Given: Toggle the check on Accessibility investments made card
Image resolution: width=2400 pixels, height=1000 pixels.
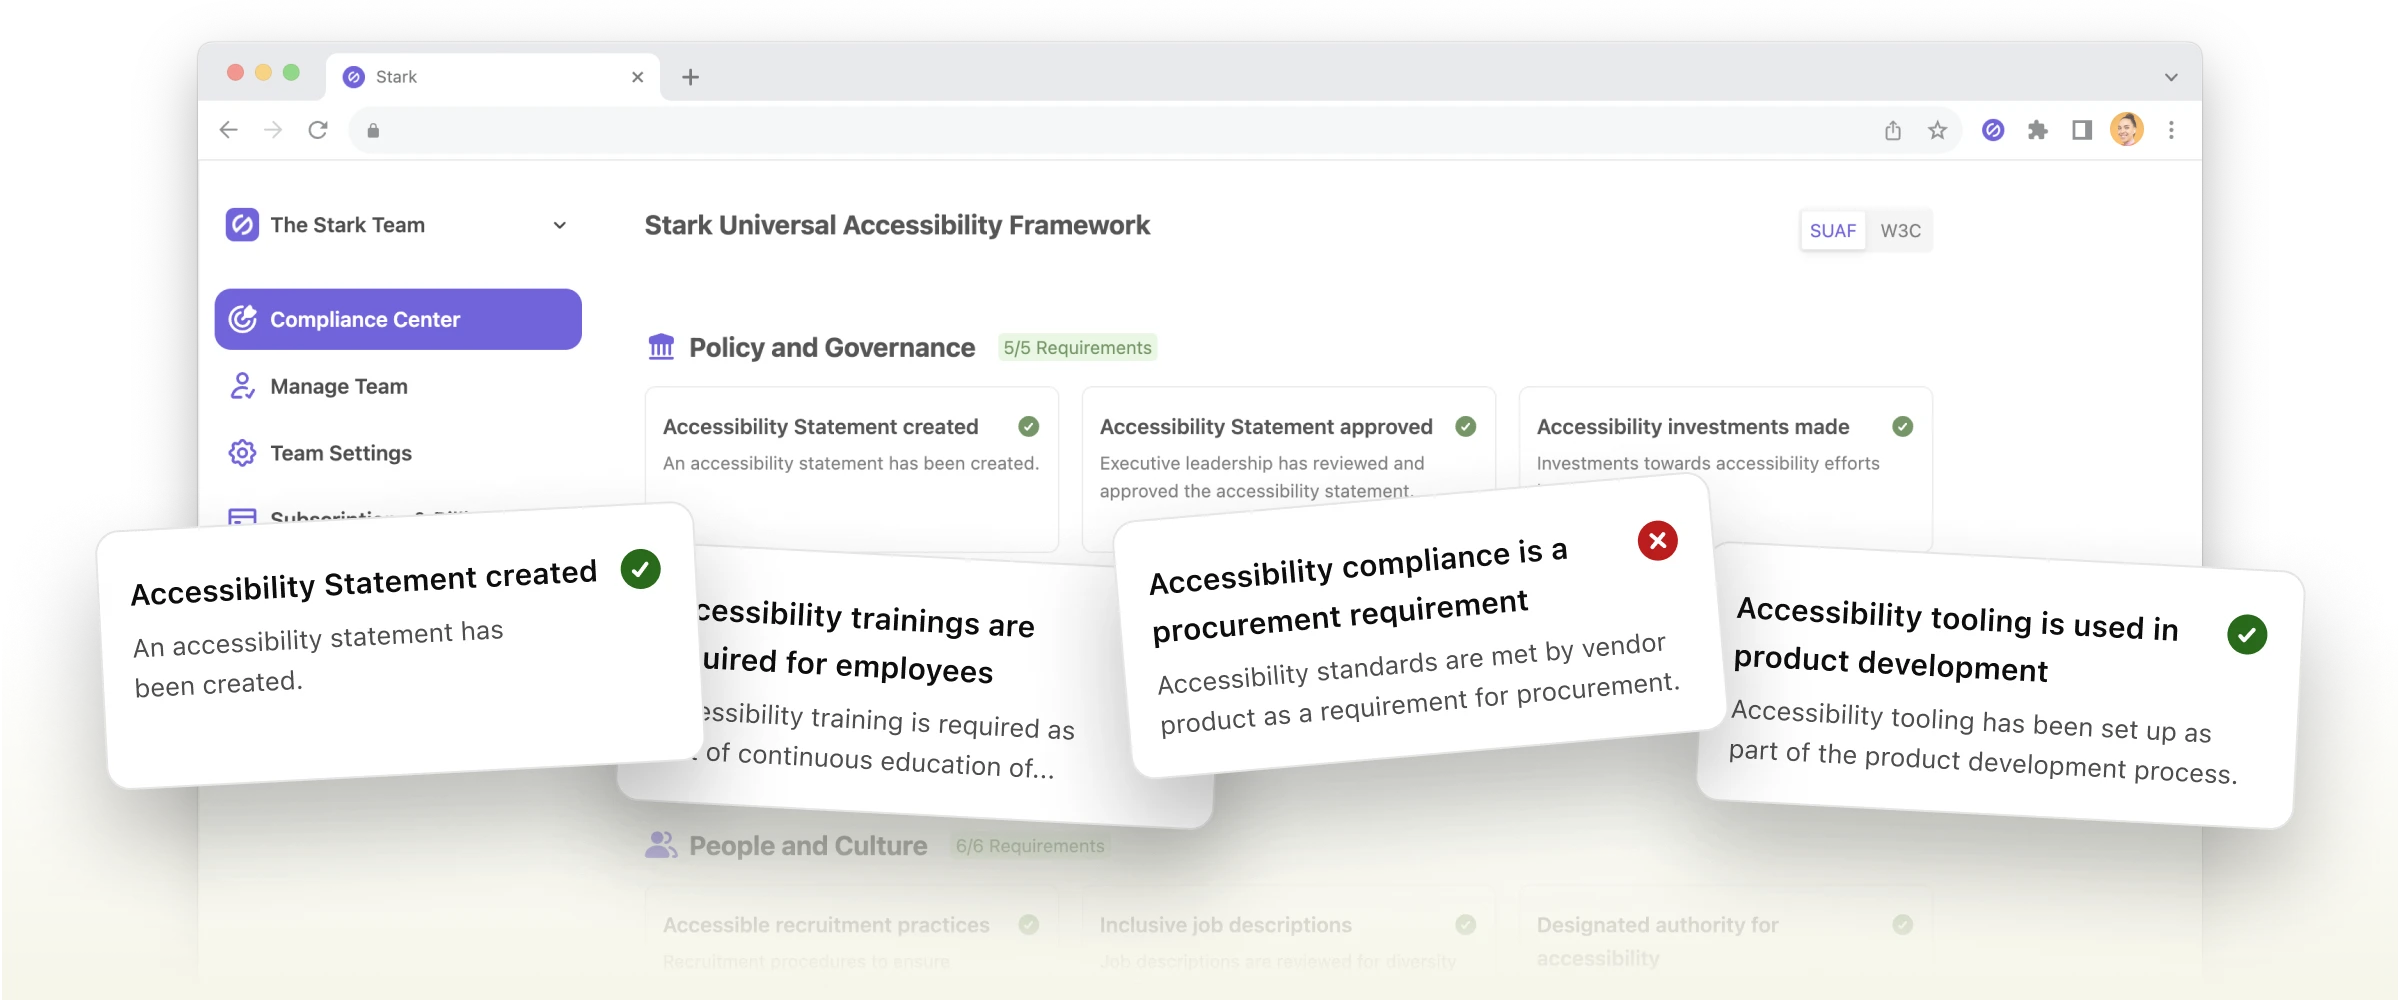Looking at the screenshot, I should tap(1902, 426).
